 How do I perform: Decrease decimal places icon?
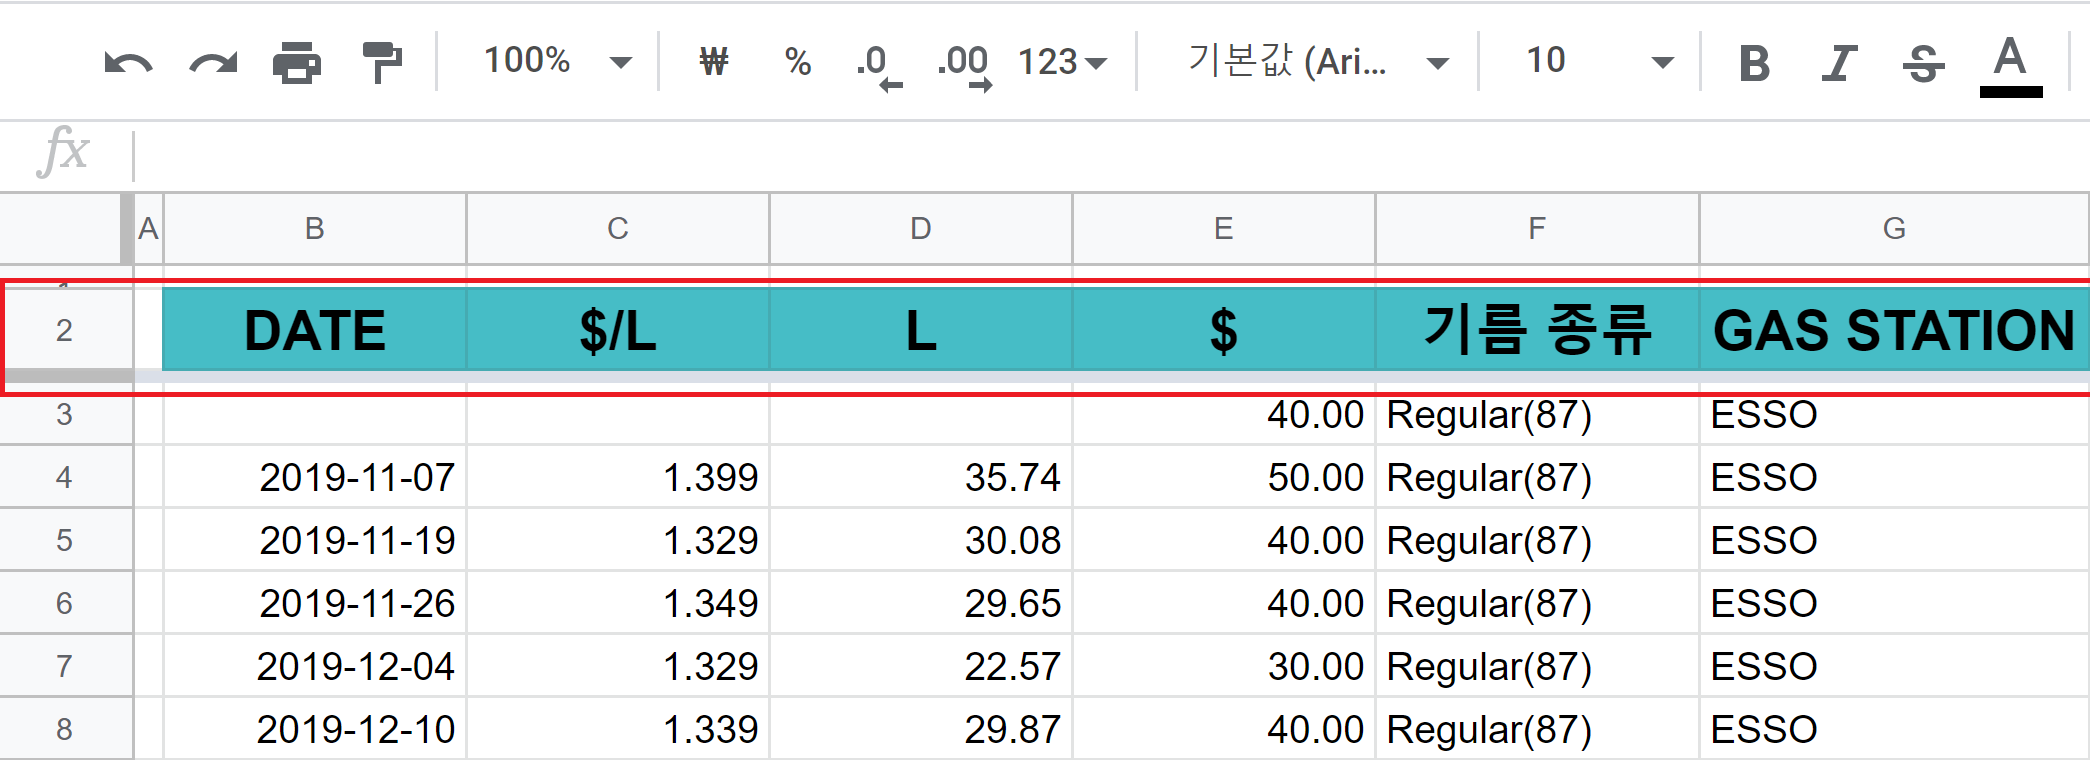pos(878,64)
